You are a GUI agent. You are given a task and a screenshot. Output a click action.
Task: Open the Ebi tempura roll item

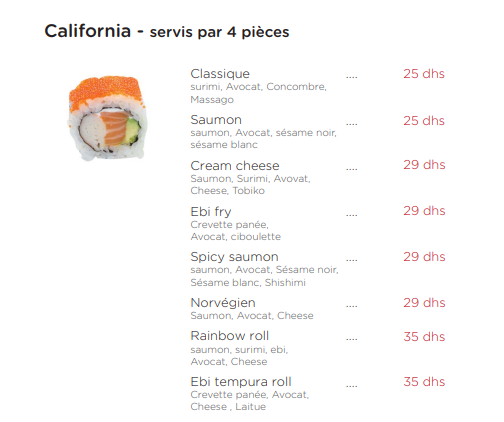click(x=241, y=382)
